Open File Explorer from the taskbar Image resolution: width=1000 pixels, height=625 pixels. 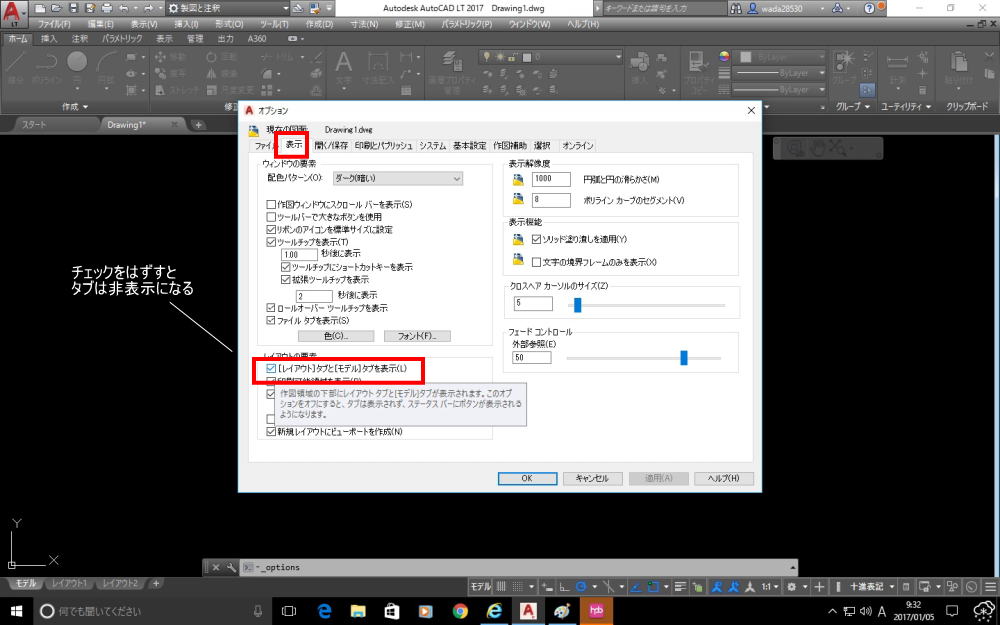click(358, 611)
